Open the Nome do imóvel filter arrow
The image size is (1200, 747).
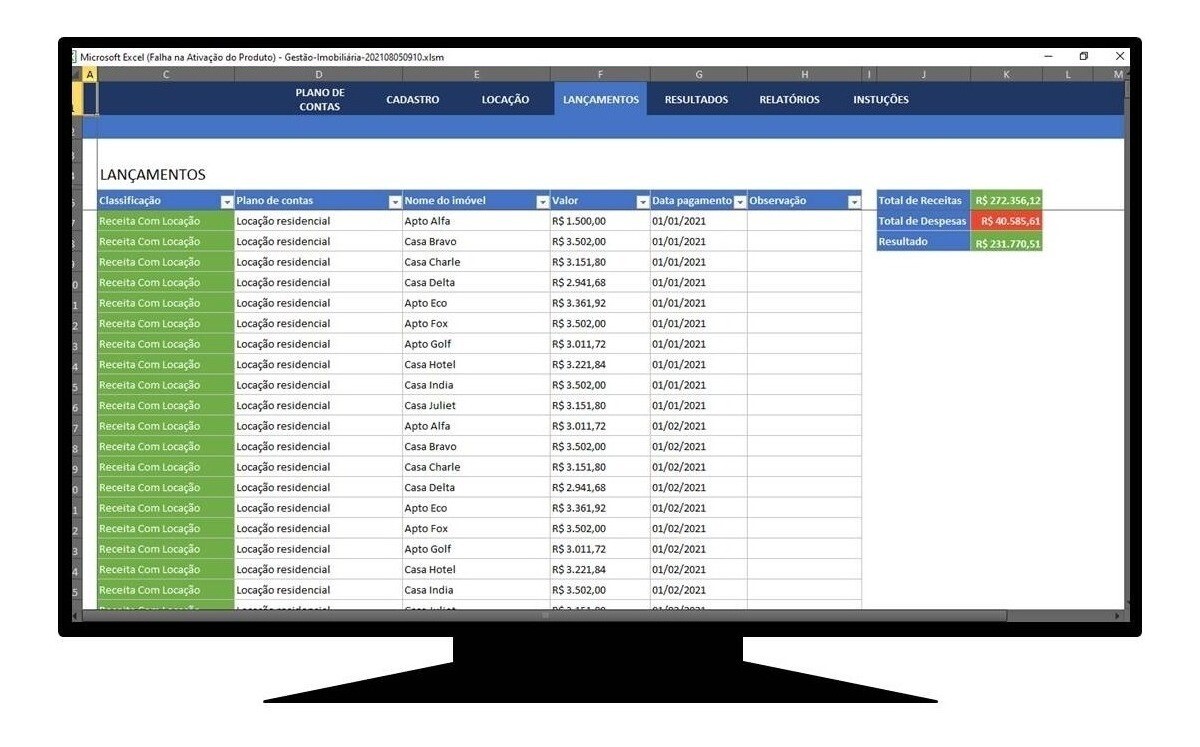(542, 202)
